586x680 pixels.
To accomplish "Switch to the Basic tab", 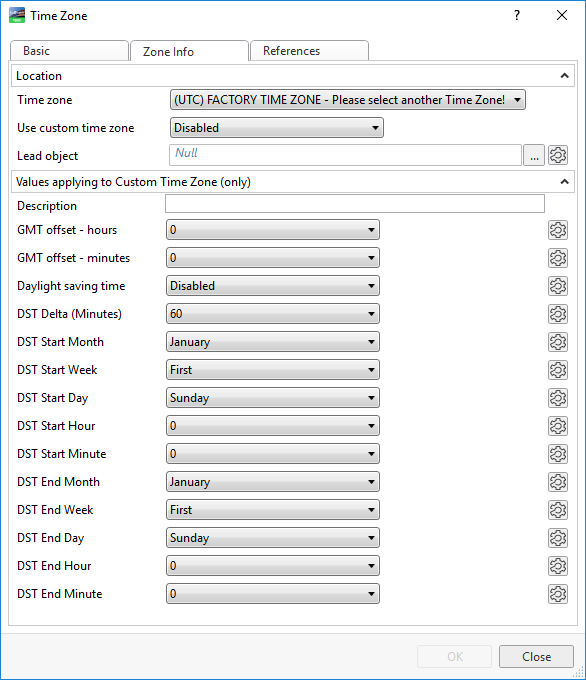I will click(69, 51).
